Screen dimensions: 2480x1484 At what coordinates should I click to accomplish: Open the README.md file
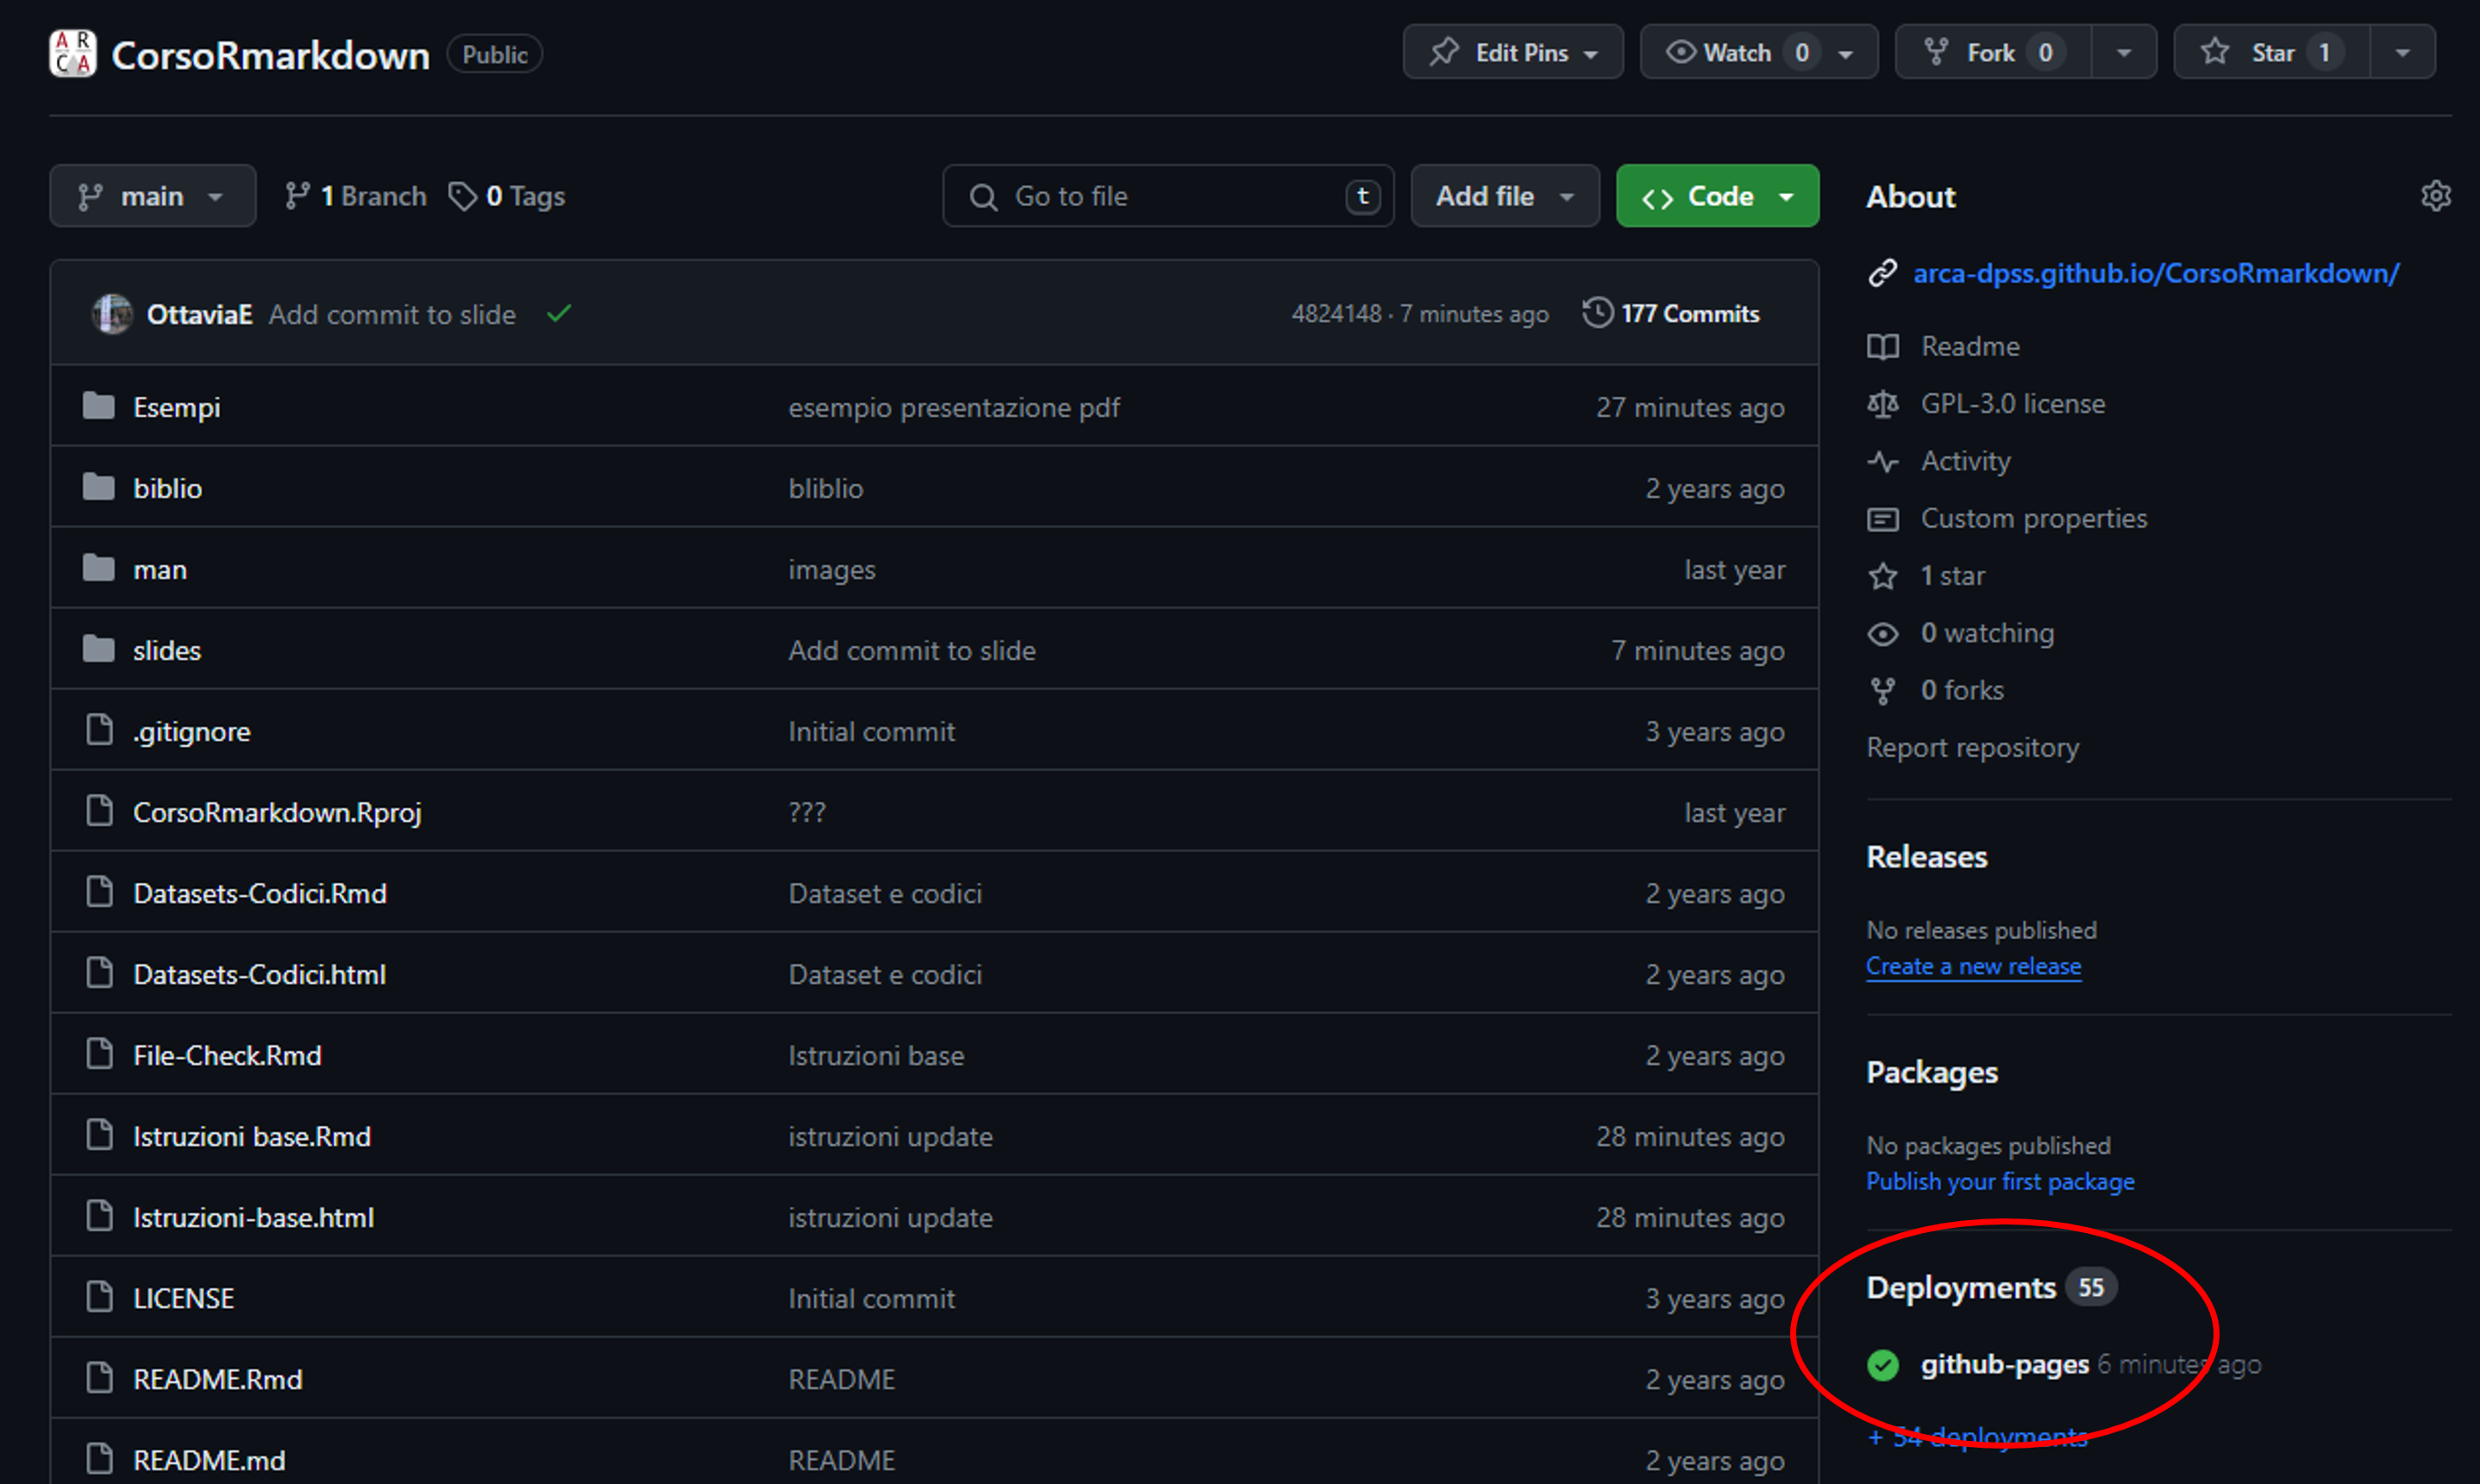(x=209, y=1460)
